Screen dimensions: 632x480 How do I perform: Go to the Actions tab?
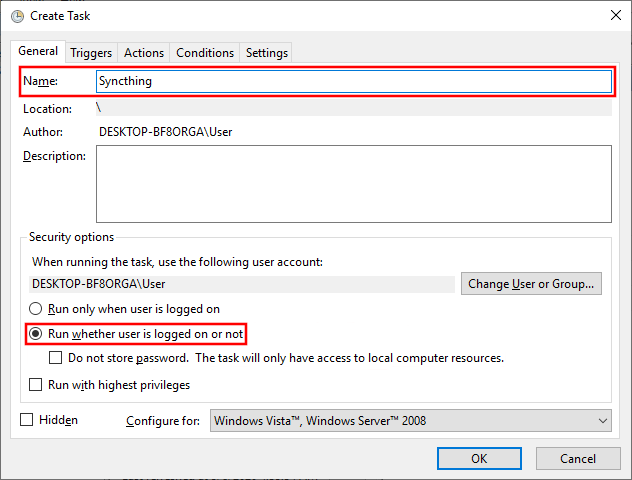pyautogui.click(x=144, y=53)
